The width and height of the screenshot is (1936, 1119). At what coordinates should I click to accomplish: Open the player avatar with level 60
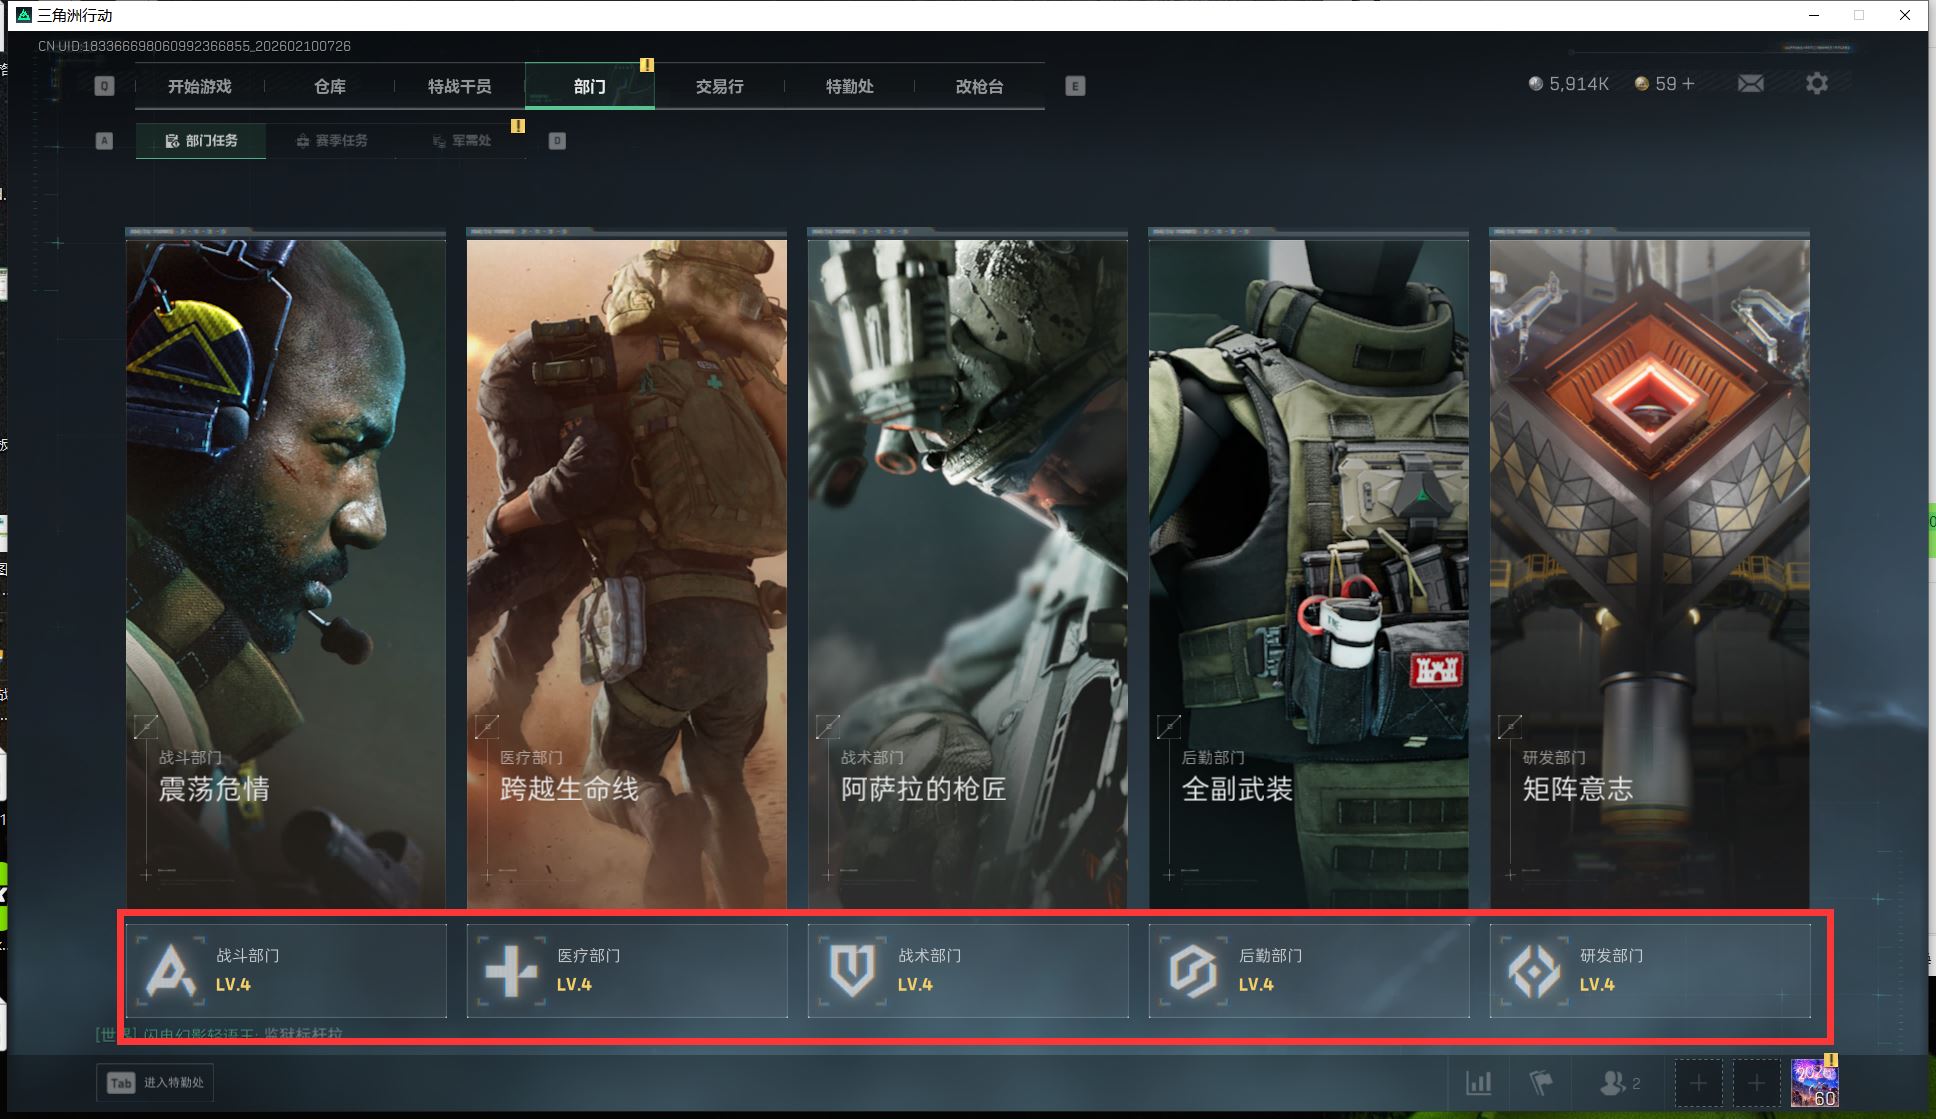(x=1814, y=1082)
